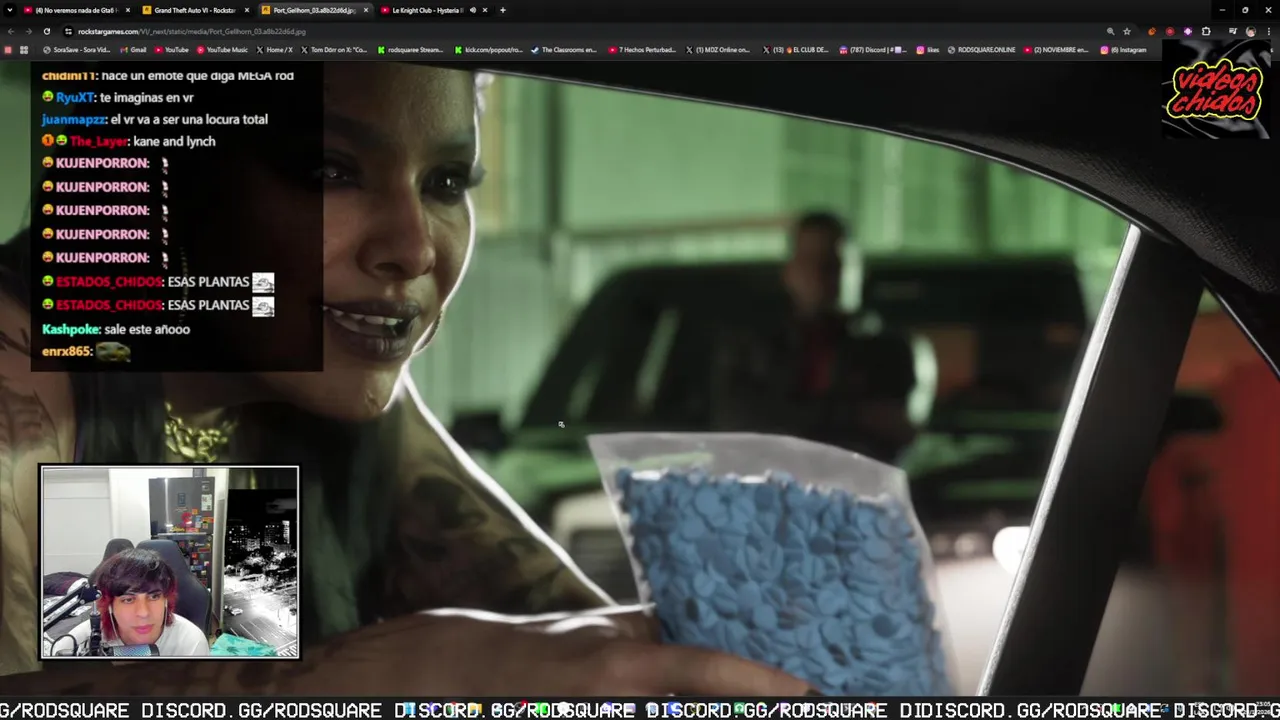Open the YouTube bookmark

172,49
